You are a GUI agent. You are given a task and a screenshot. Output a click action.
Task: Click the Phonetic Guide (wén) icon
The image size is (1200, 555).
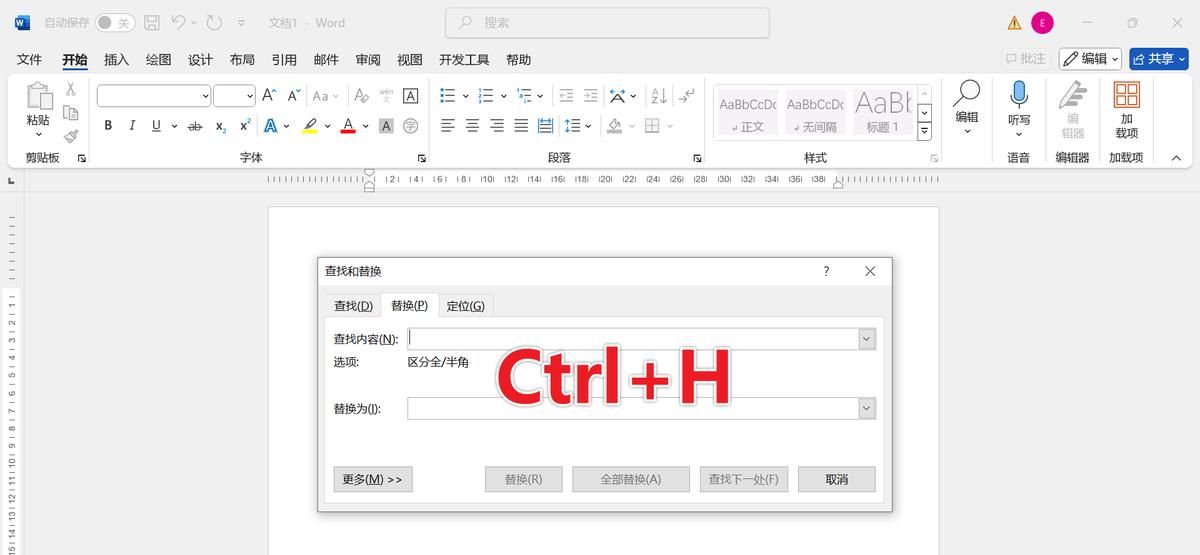click(x=387, y=96)
